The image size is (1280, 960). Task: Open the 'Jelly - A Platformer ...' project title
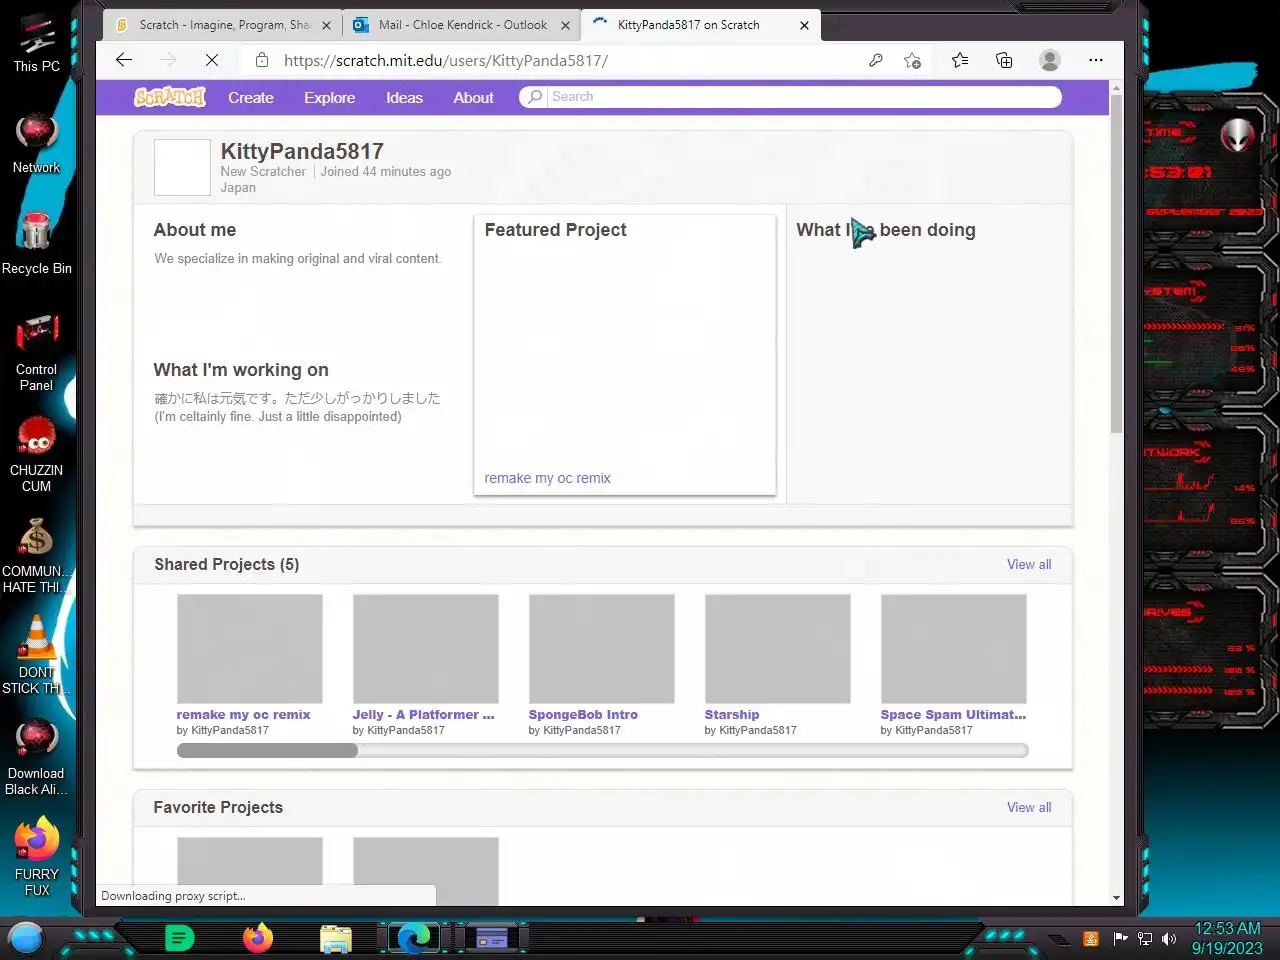[423, 714]
